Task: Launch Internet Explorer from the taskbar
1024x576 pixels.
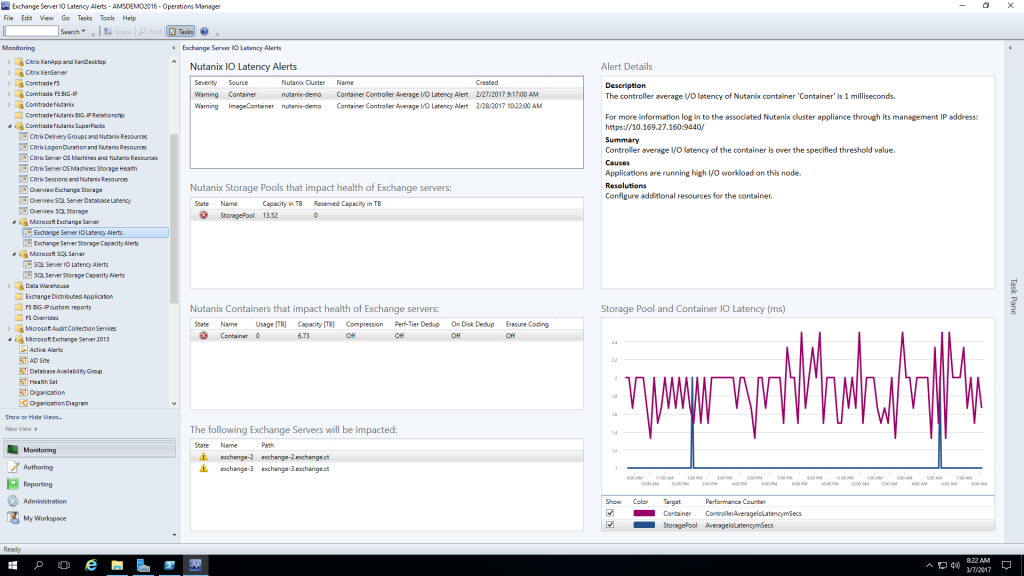Action: click(x=91, y=565)
